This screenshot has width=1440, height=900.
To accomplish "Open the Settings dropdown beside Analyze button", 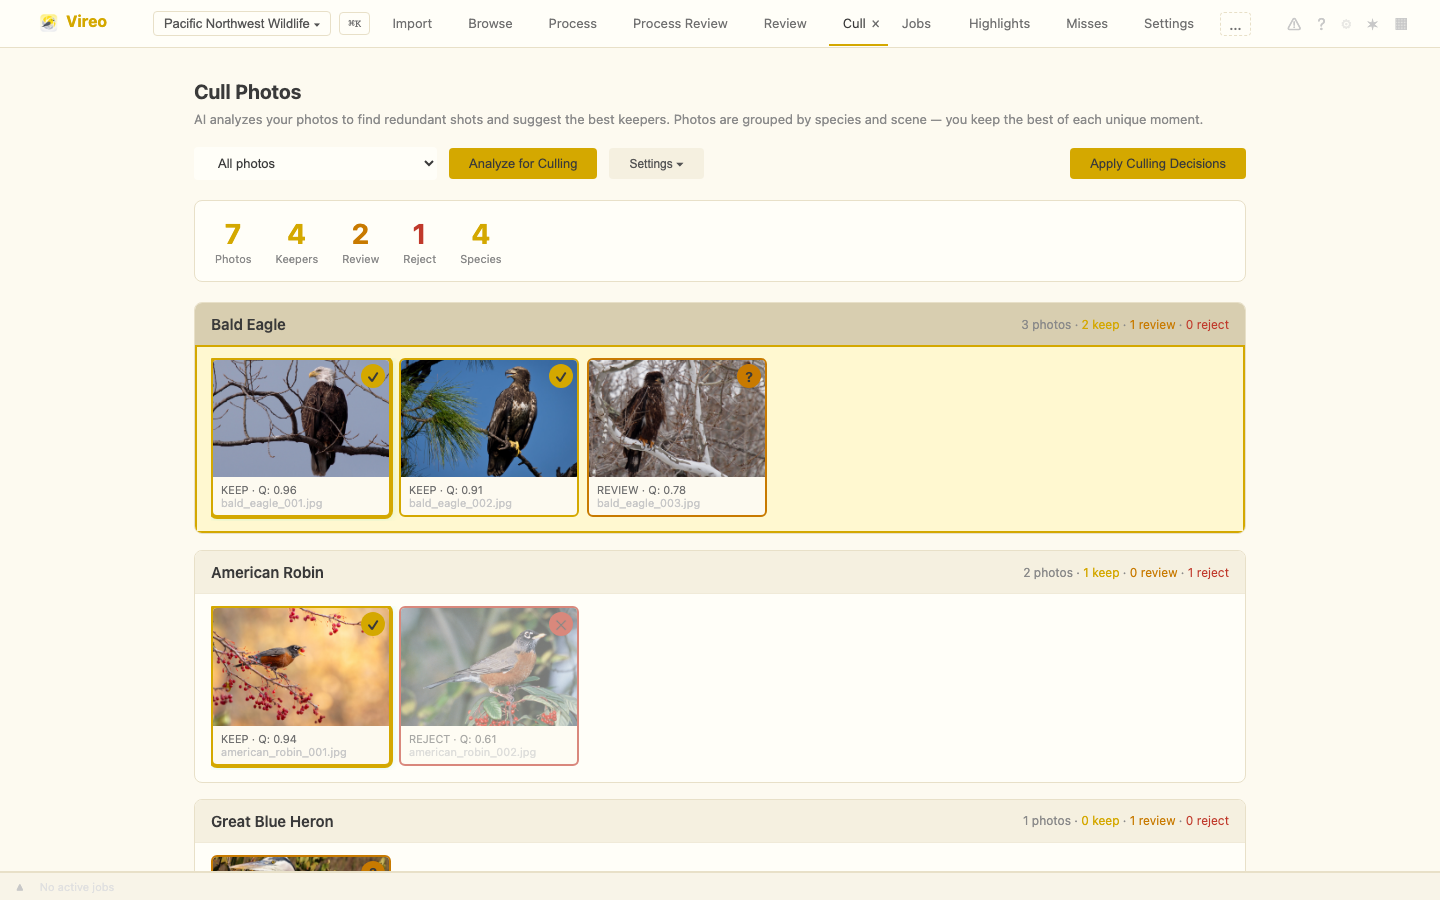I will 656,163.
